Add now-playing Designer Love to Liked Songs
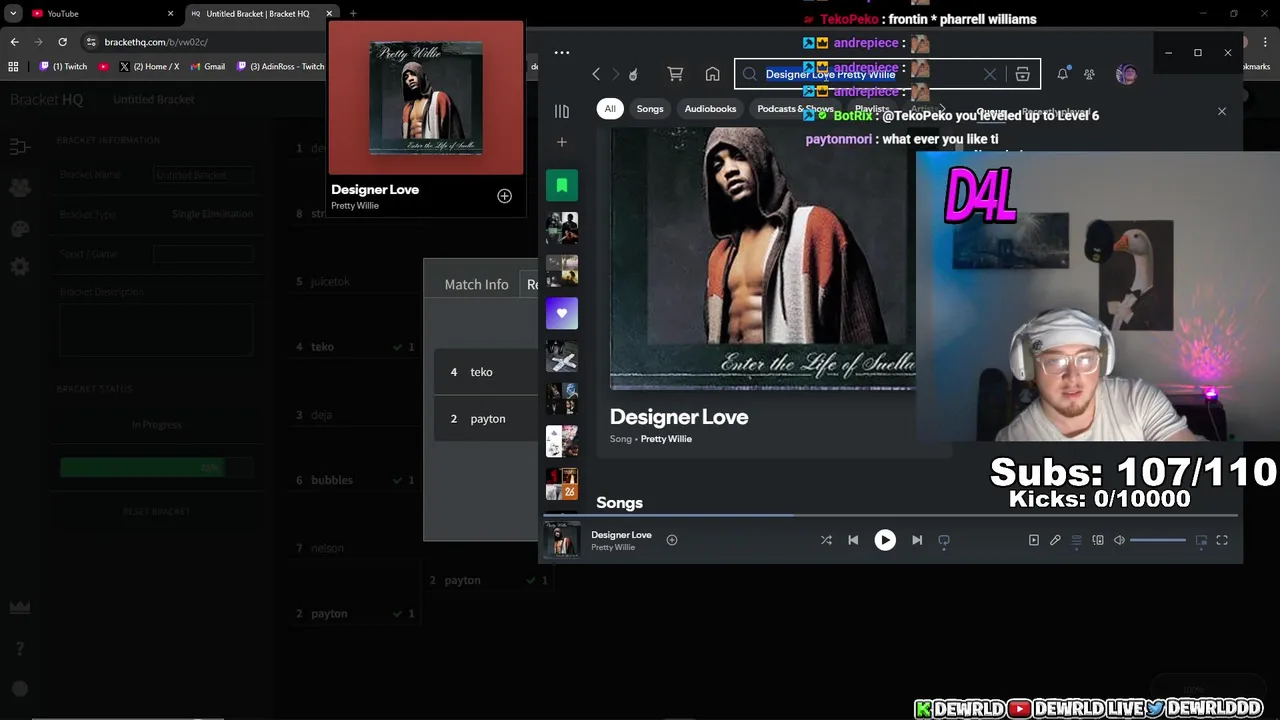Screen dimensions: 1280x720 [x=672, y=540]
